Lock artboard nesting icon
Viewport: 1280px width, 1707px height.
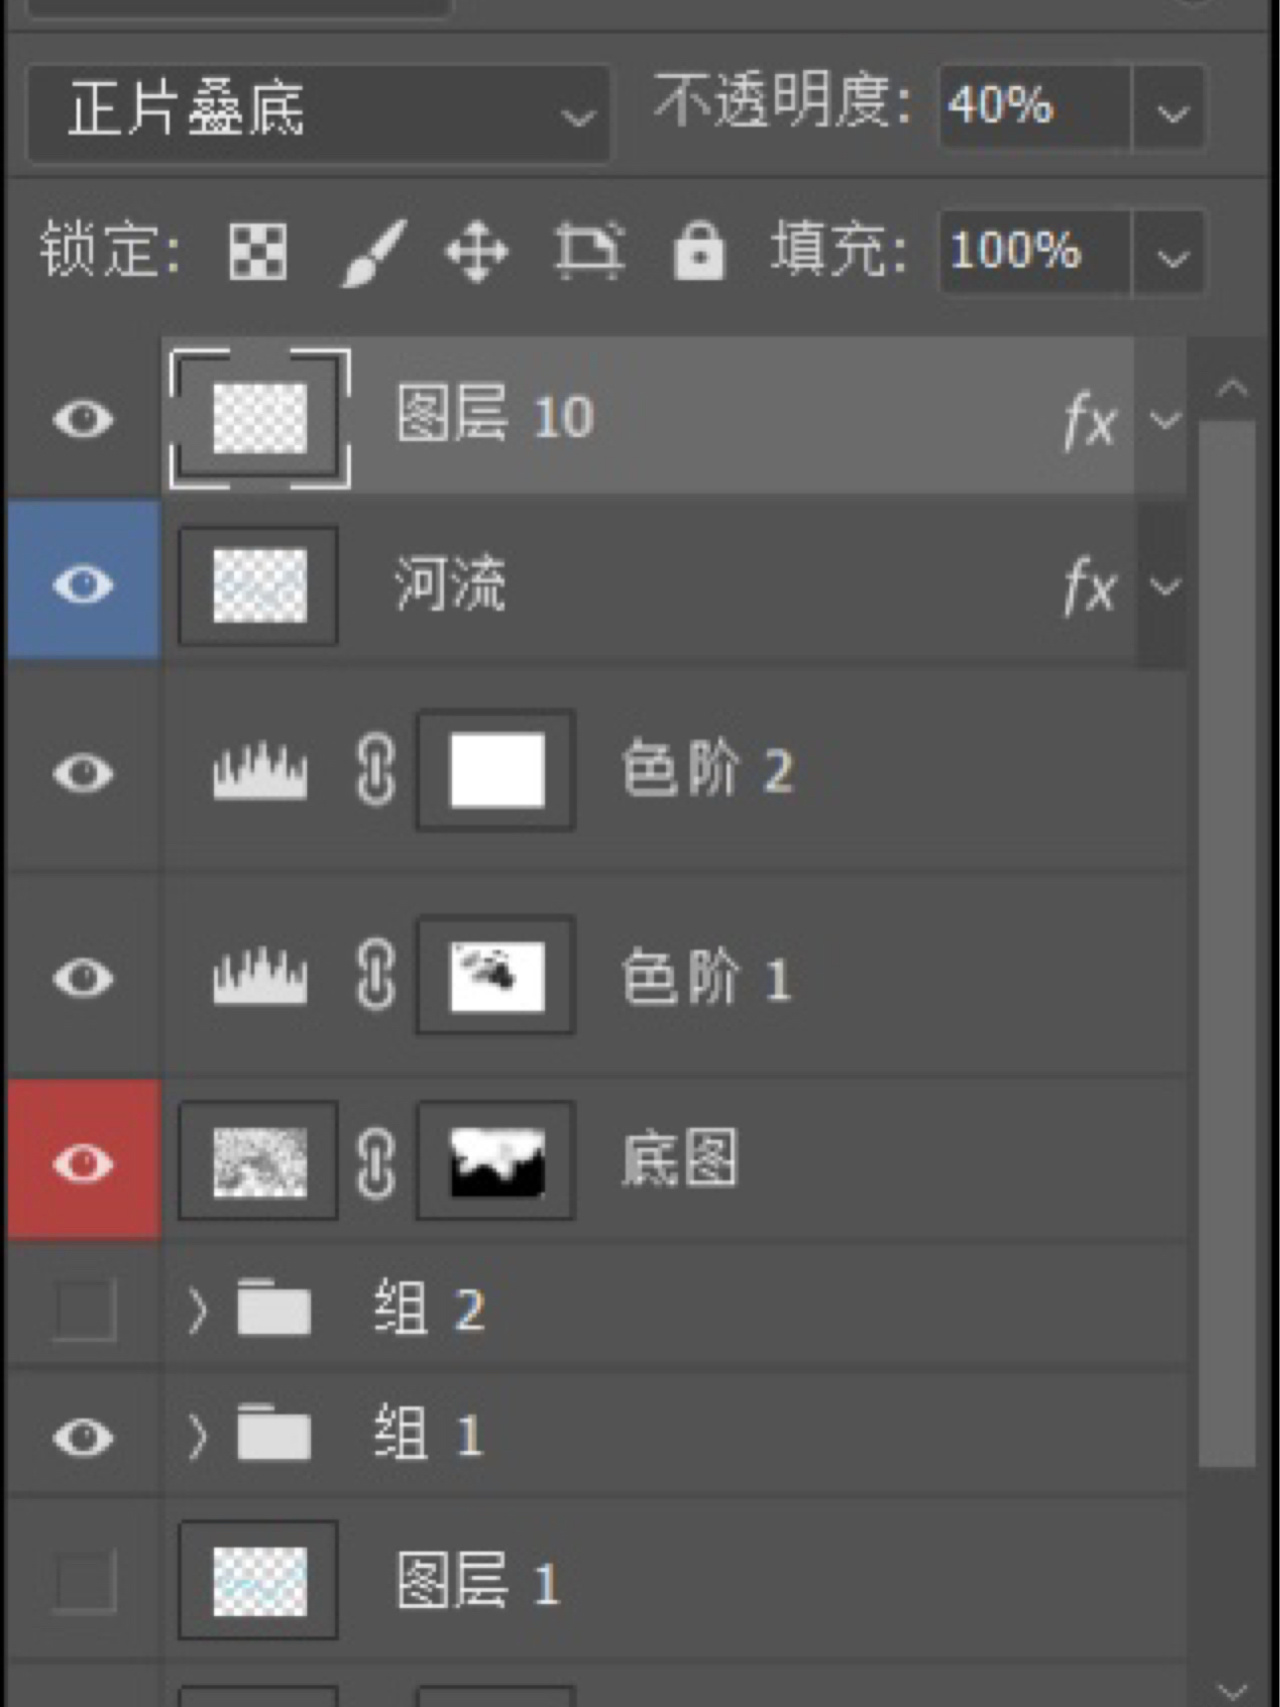589,250
